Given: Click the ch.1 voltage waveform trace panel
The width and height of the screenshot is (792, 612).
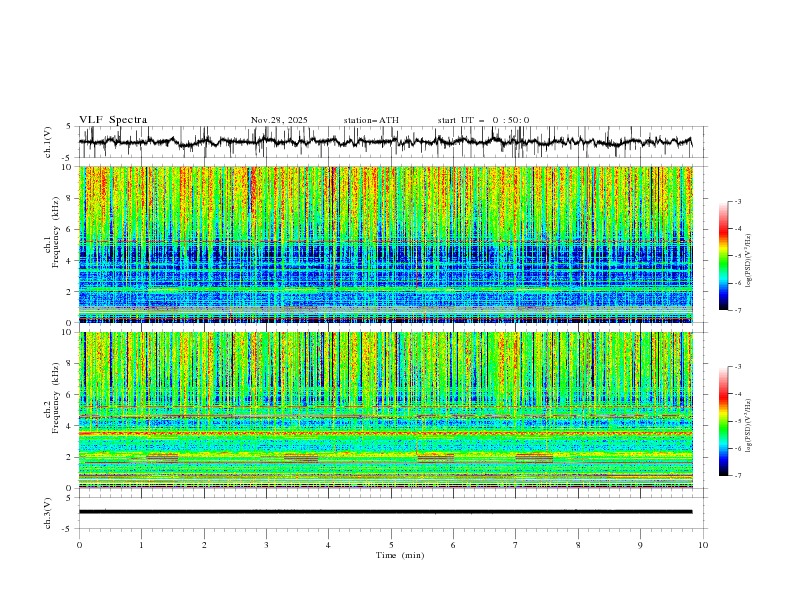Looking at the screenshot, I should tap(392, 142).
